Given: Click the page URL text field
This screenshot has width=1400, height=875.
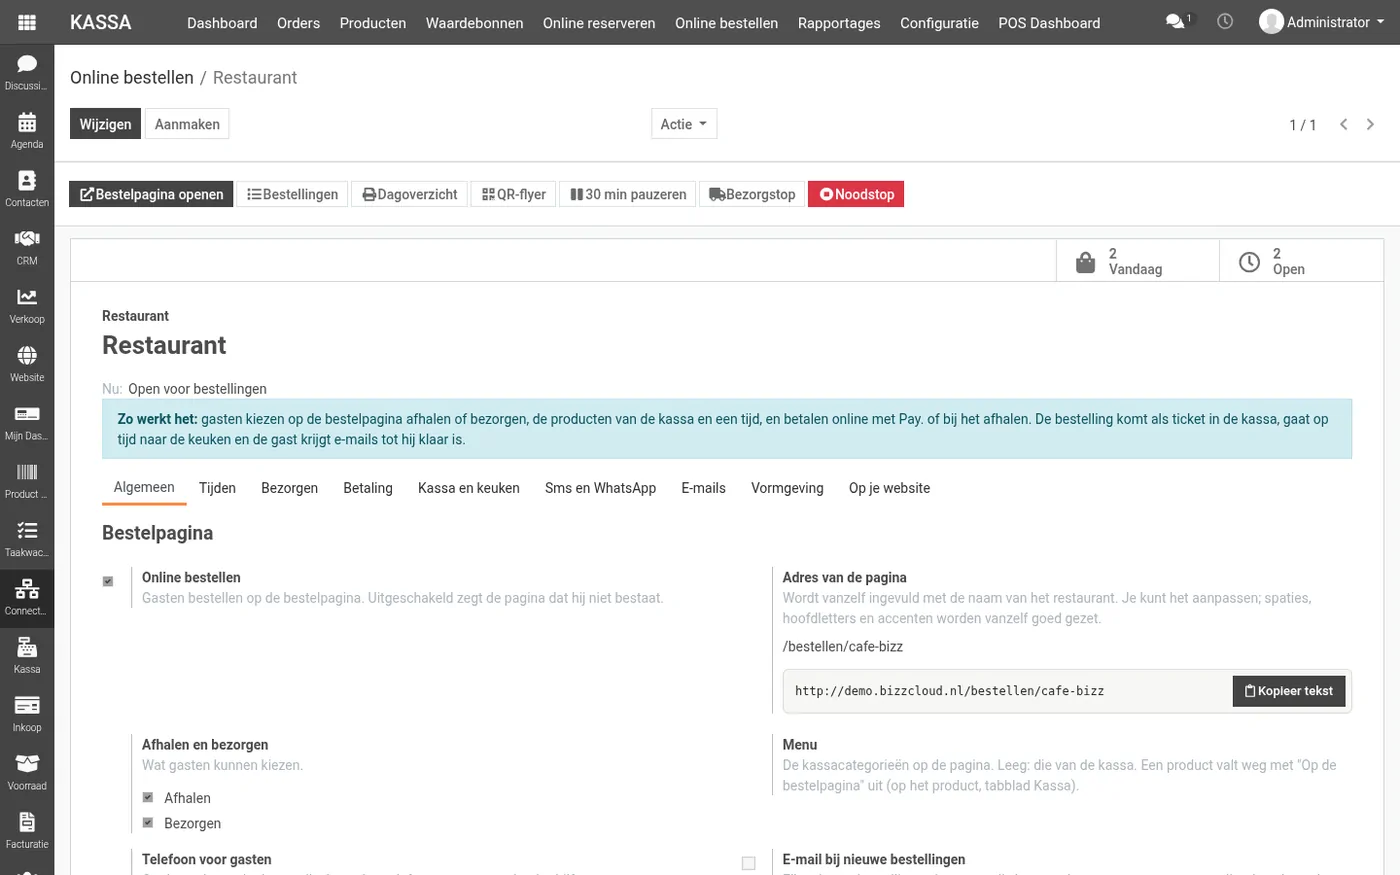Looking at the screenshot, I should pos(1007,691).
